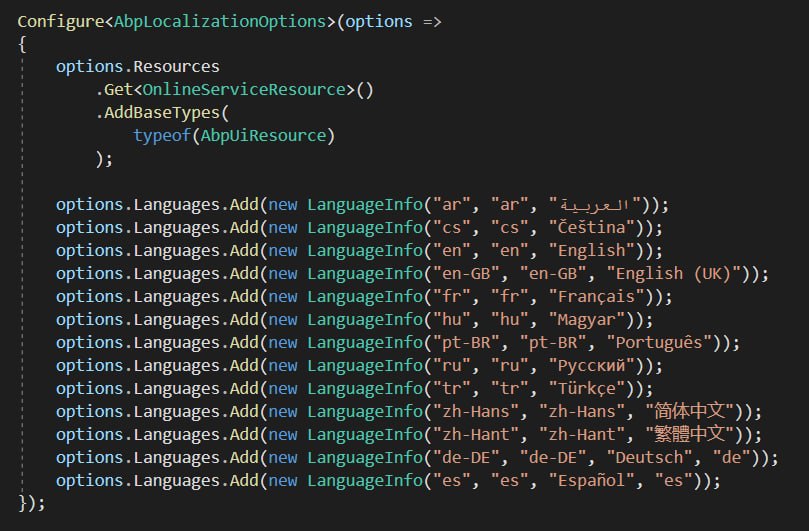Viewport: 809px width, 531px height.
Task: Click the first "zh-Hant" culture string
Action: [x=476, y=435]
